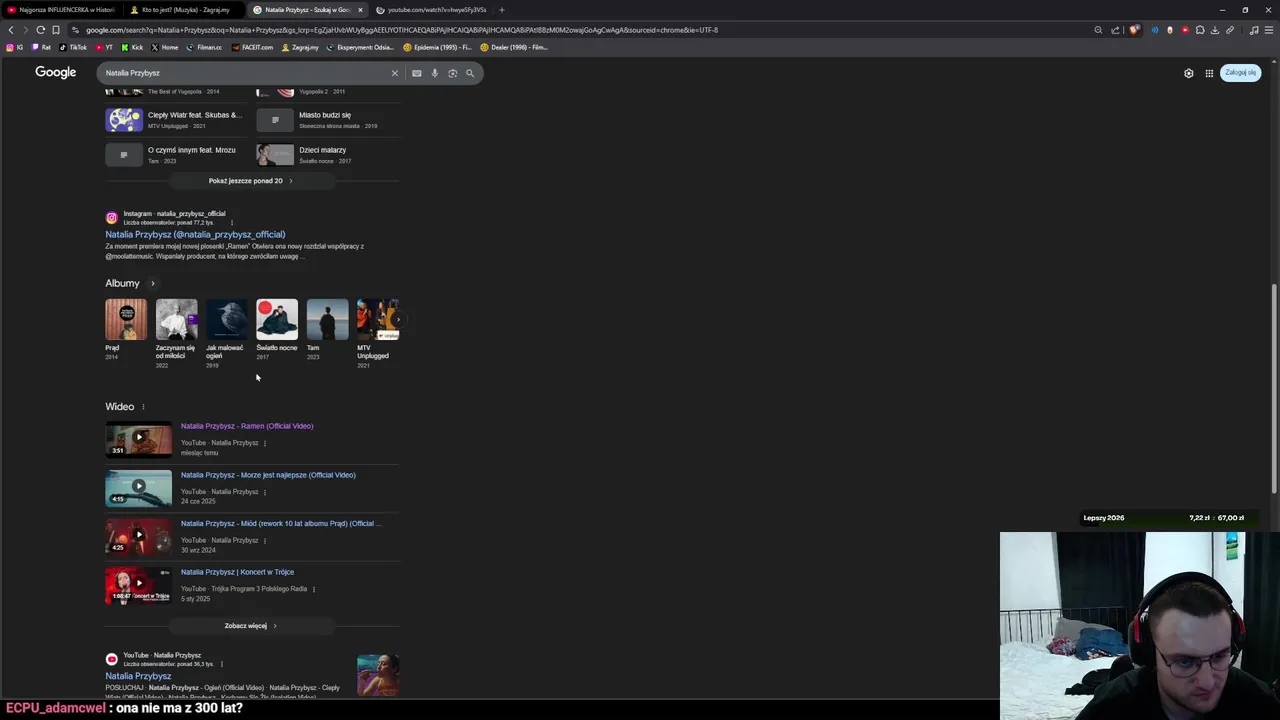Open the puzzle-piece extensions menu
Screen dimensions: 1280x720
coord(1200,30)
